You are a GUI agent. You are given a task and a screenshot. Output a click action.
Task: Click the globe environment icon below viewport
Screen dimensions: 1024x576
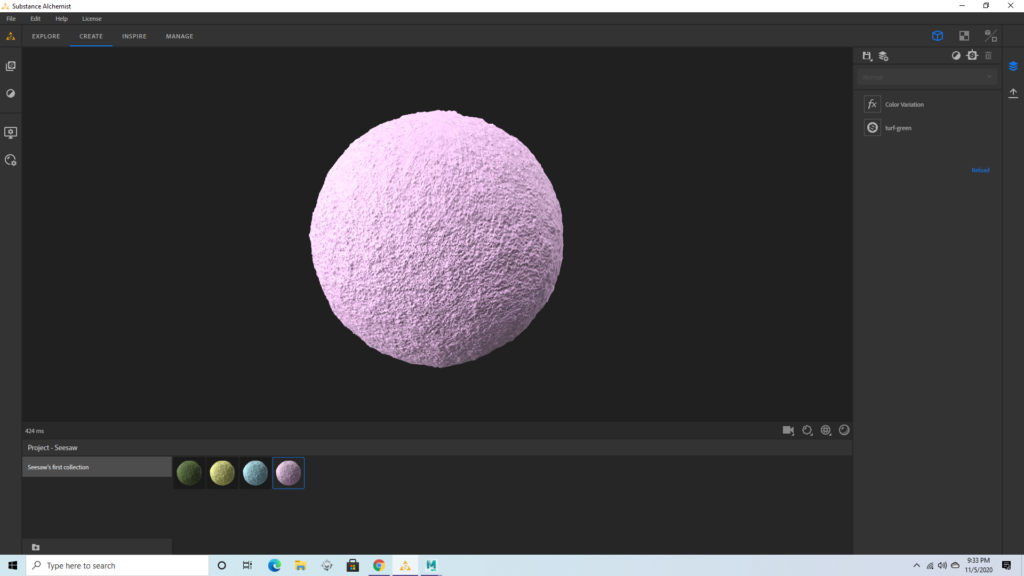(826, 430)
